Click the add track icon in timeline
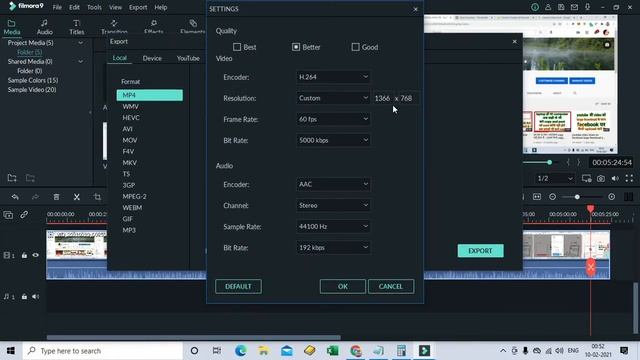The image size is (640, 360). (x=8, y=215)
